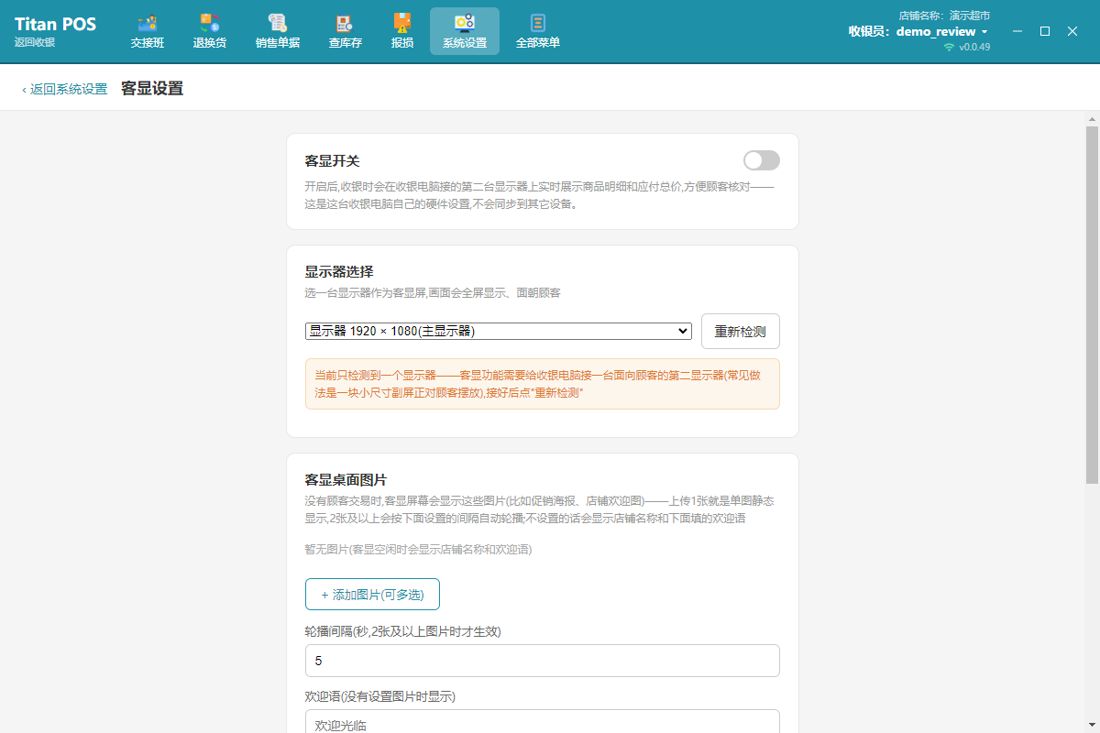
Task: Close the Titan POS window
Action: tap(1072, 32)
